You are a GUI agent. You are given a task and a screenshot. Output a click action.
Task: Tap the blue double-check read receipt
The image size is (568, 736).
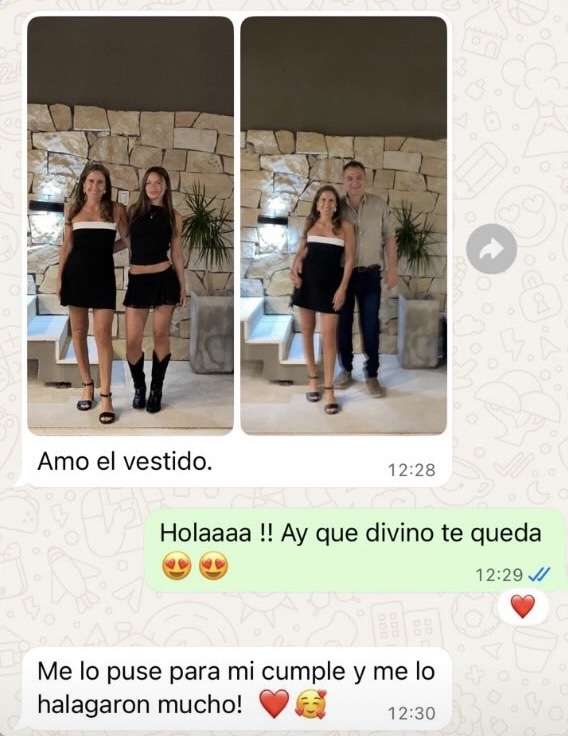(x=538, y=574)
